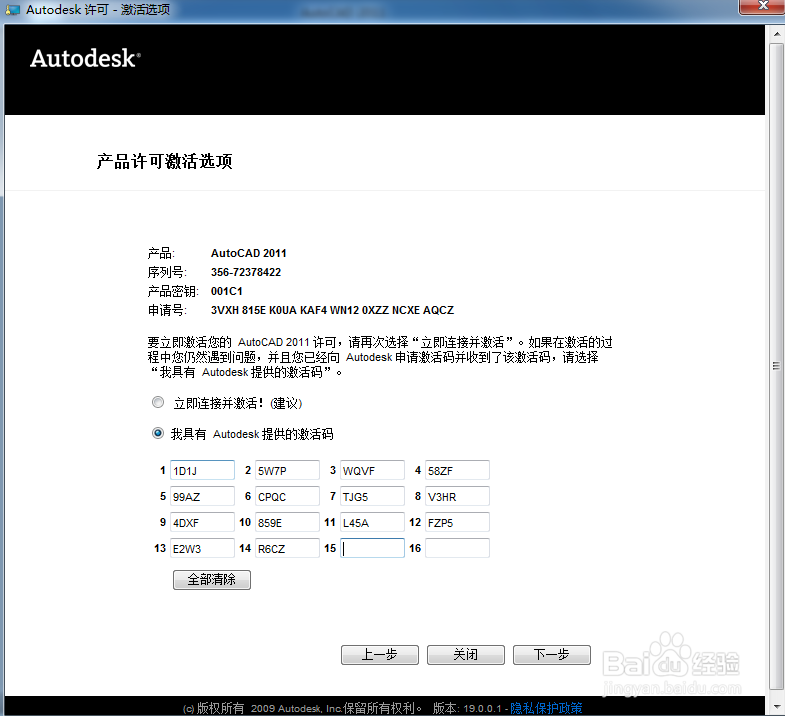Viewport: 785px width, 716px height.
Task: Click the product key 001C1
Action: [x=227, y=291]
